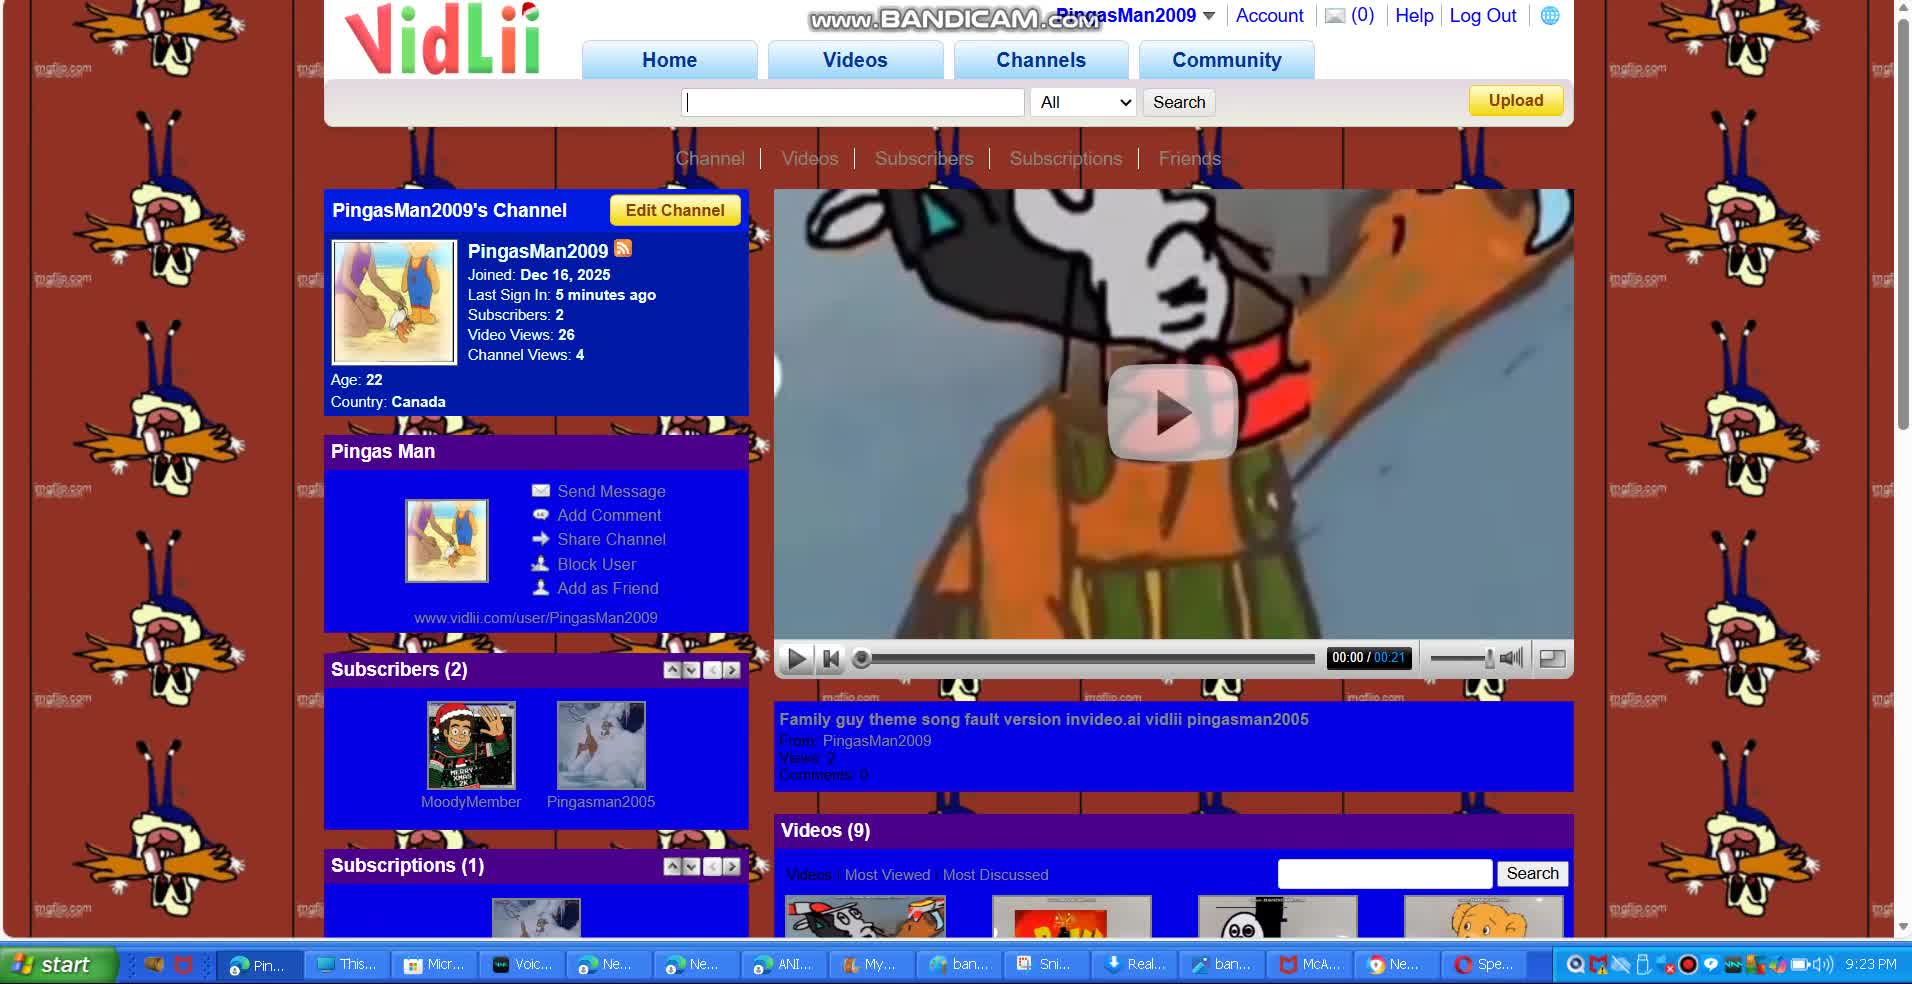
Task: Click the globe language icon top right
Action: coord(1551,15)
